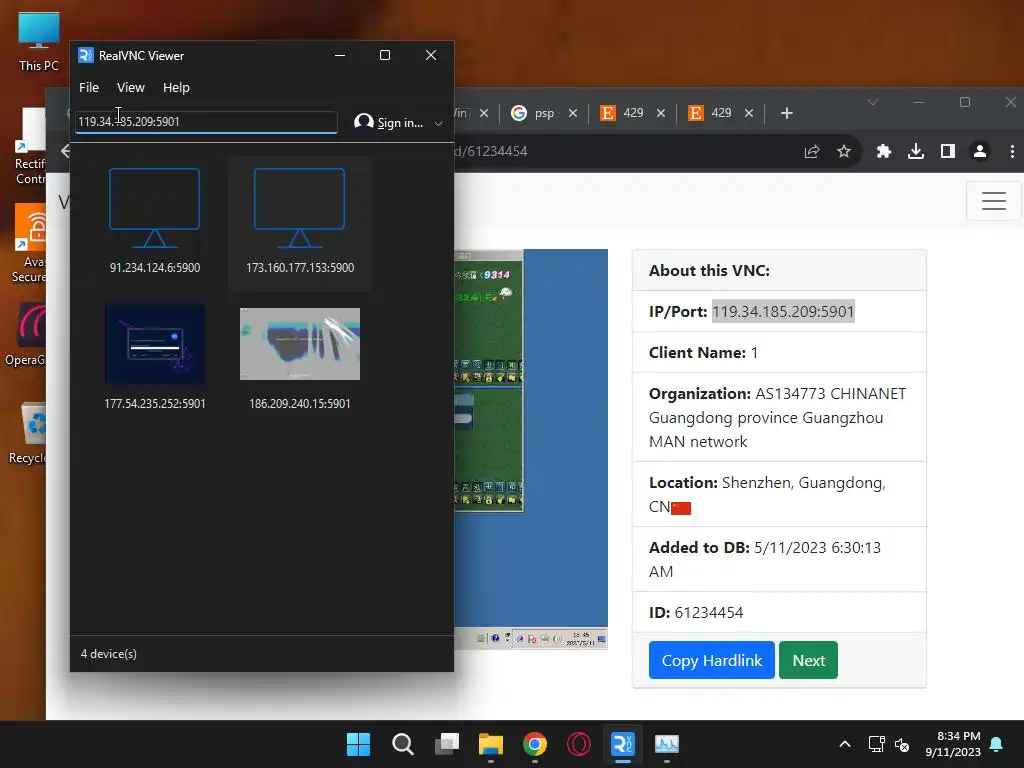1024x768 pixels.
Task: Click the 173.160.177.153:5900 address label
Action: coord(300,268)
